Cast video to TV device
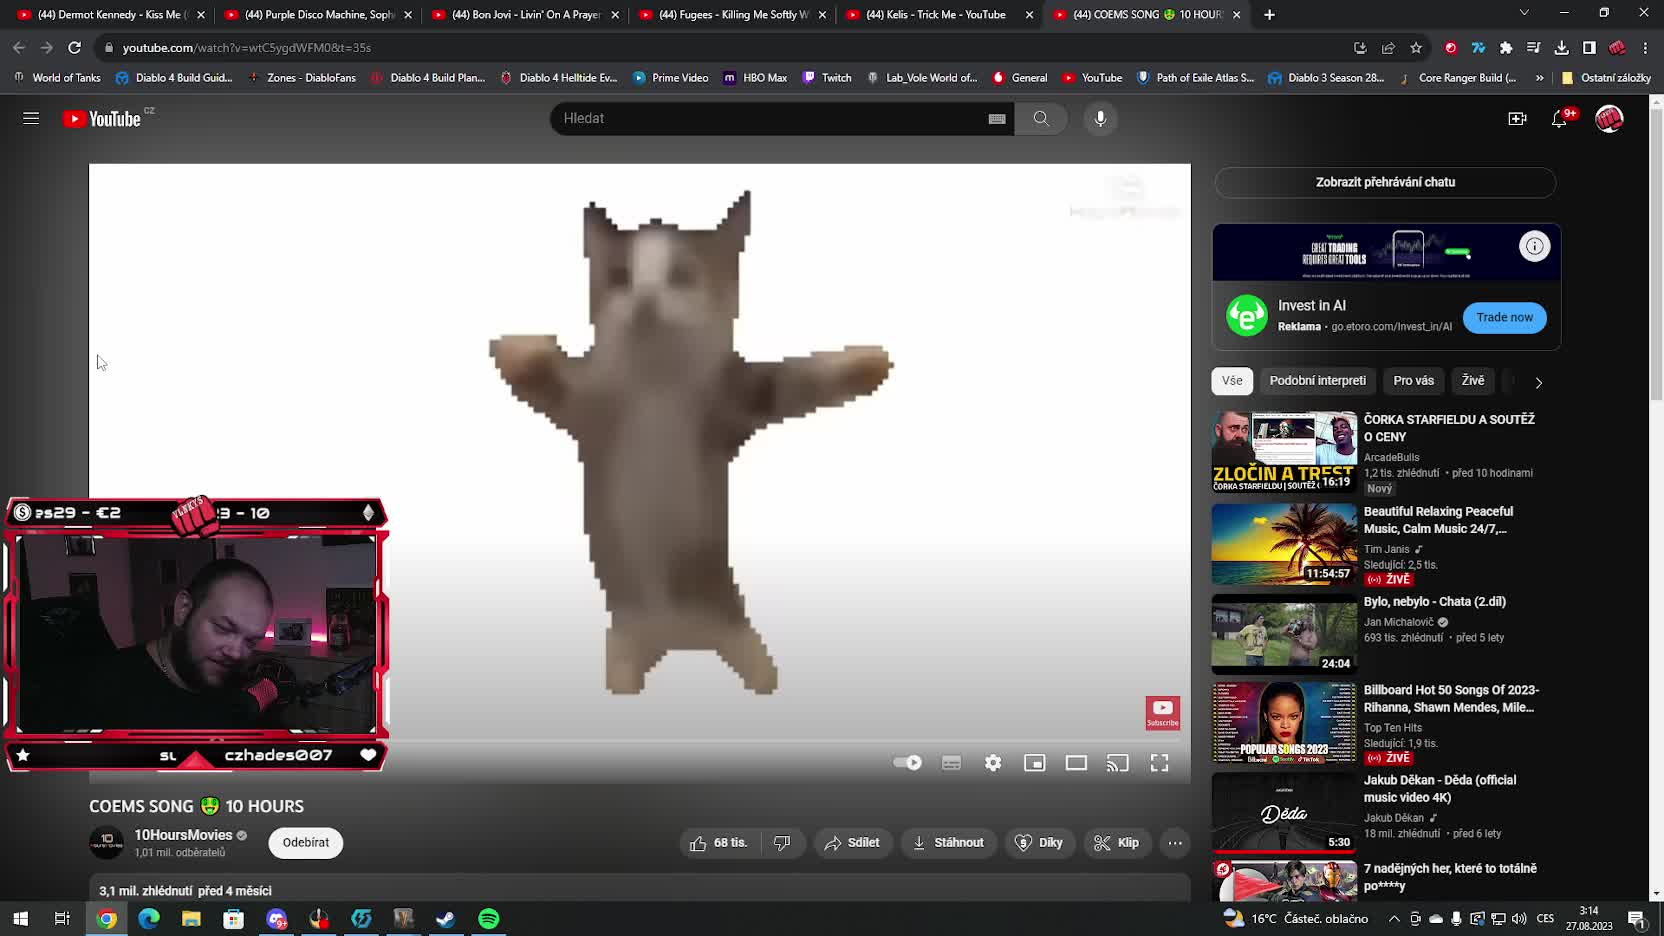Screen dimensions: 1664x936 pos(1118,763)
